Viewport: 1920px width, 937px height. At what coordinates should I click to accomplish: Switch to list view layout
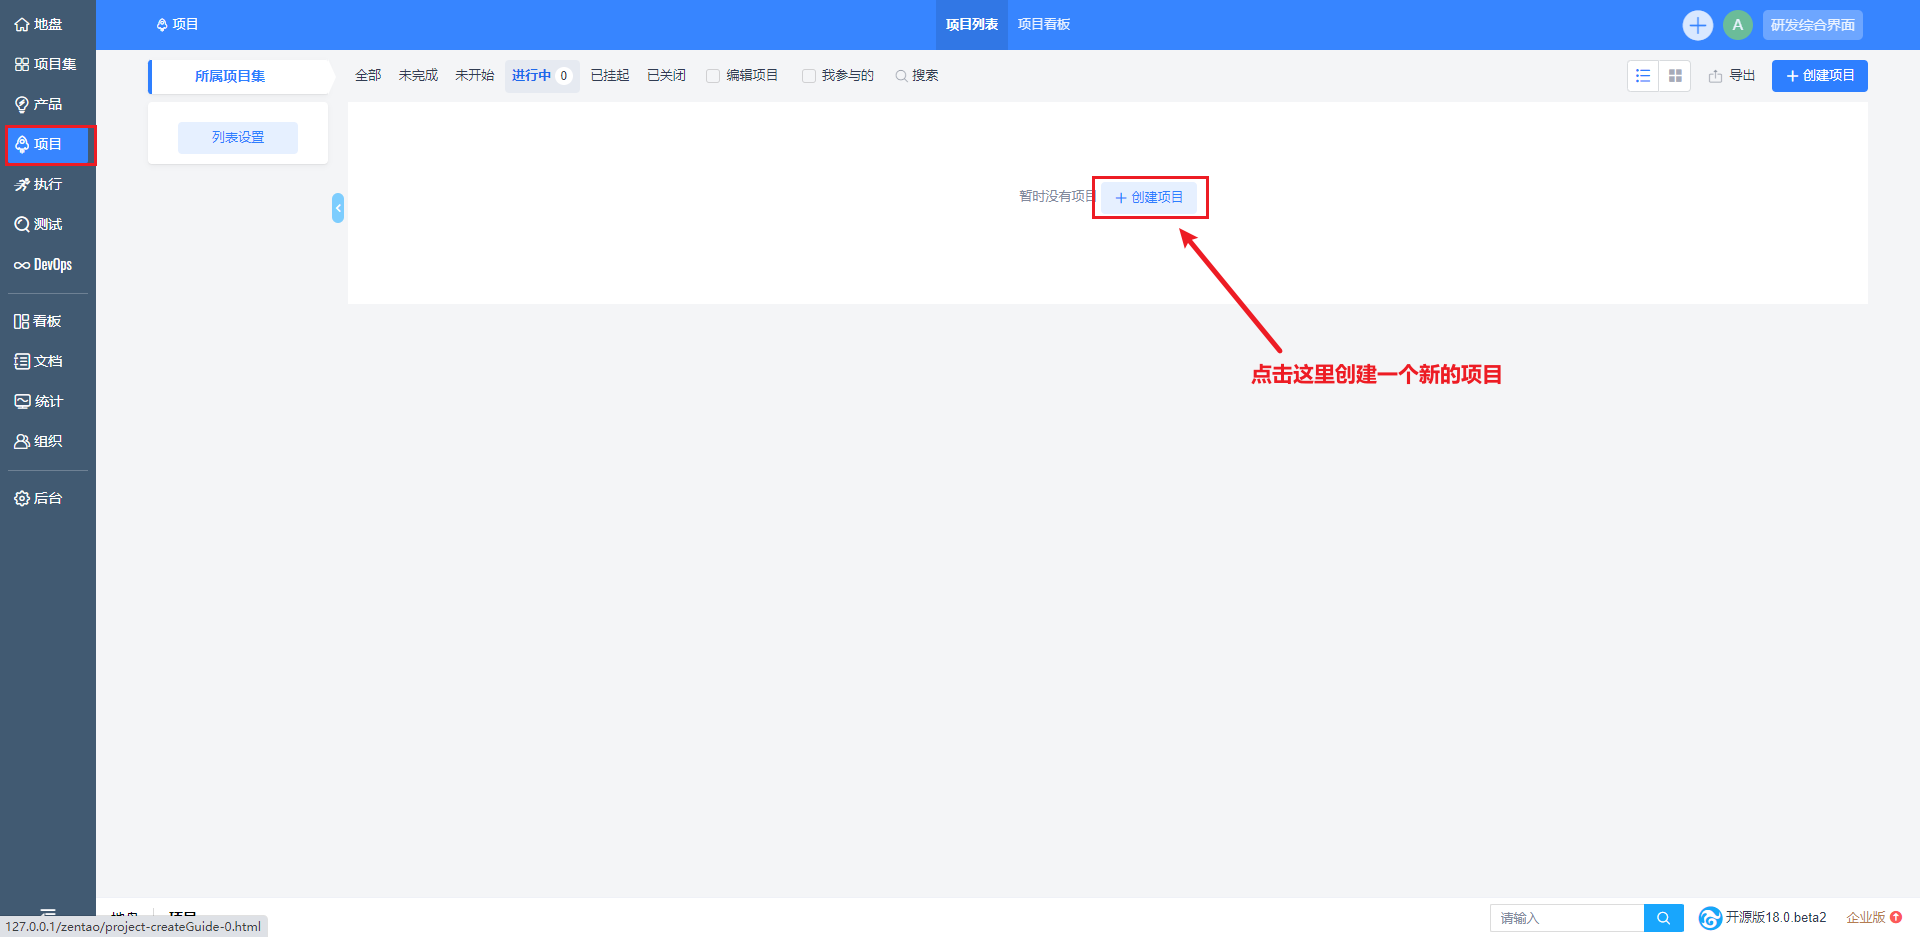pyautogui.click(x=1643, y=76)
